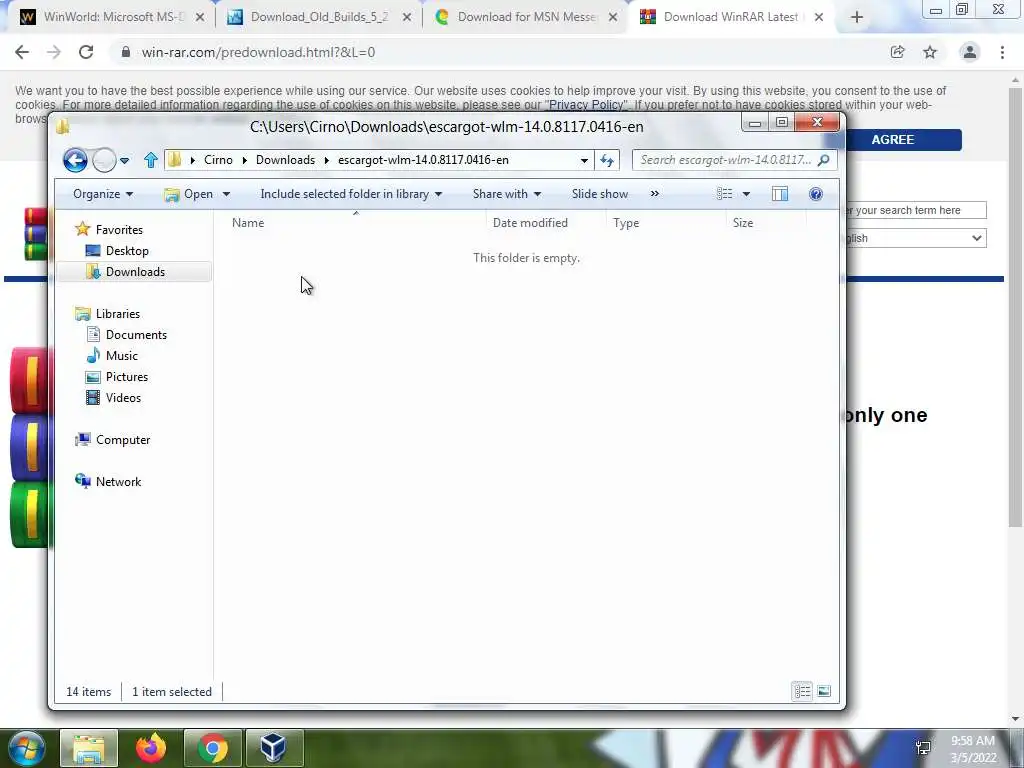The height and width of the screenshot is (768, 1024).
Task: Reload the win-rar.com page
Action: [x=86, y=52]
